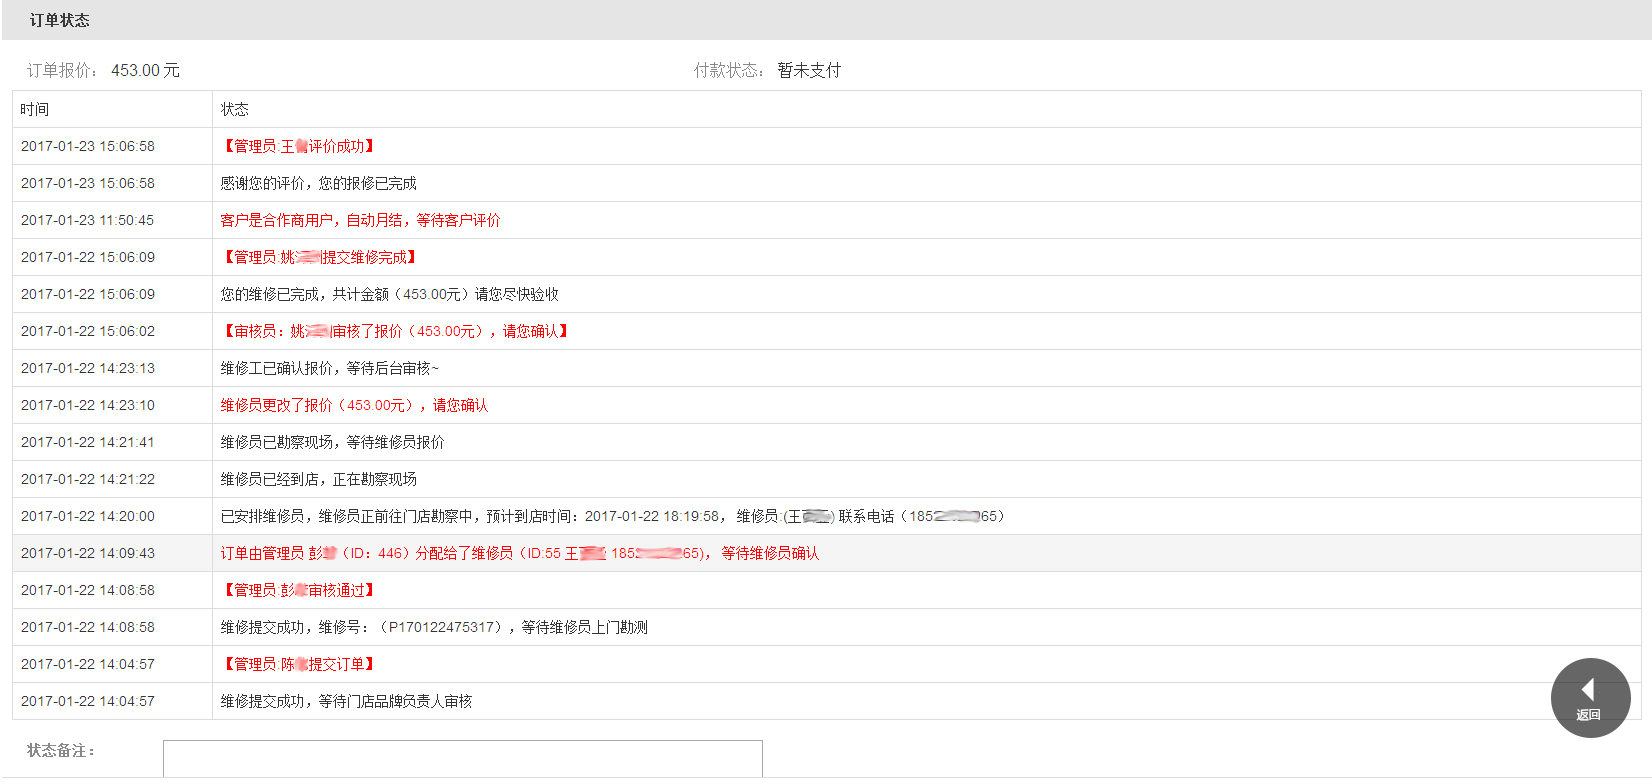Click the 审核员 审核了报价 status entry

pyautogui.click(x=396, y=331)
